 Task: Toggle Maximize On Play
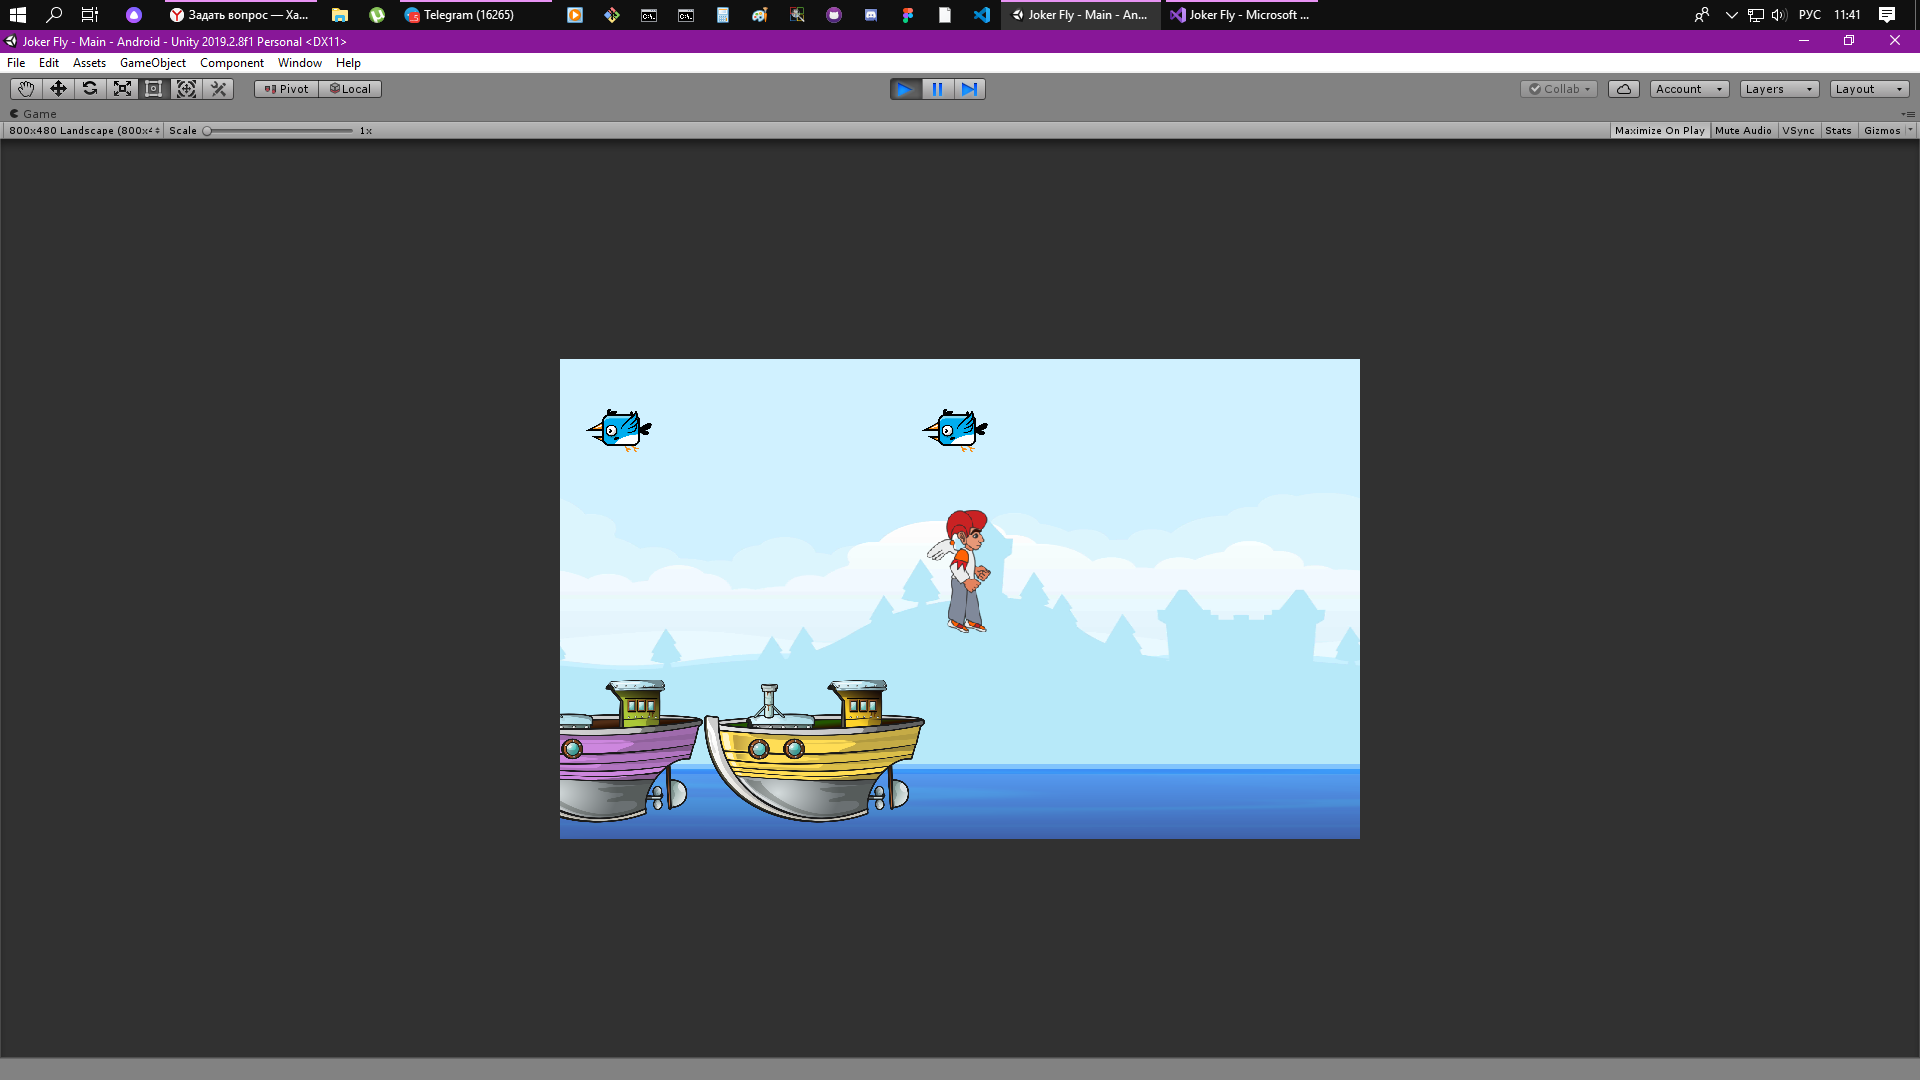[1659, 131]
